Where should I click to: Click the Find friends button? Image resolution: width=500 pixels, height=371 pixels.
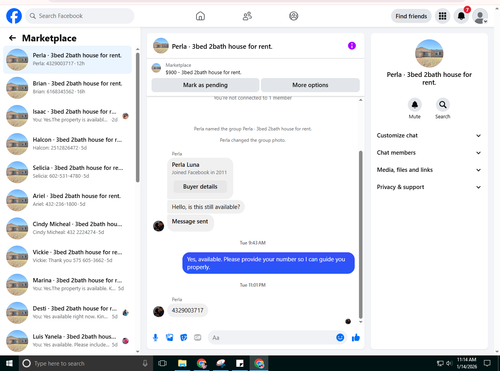pos(411,16)
